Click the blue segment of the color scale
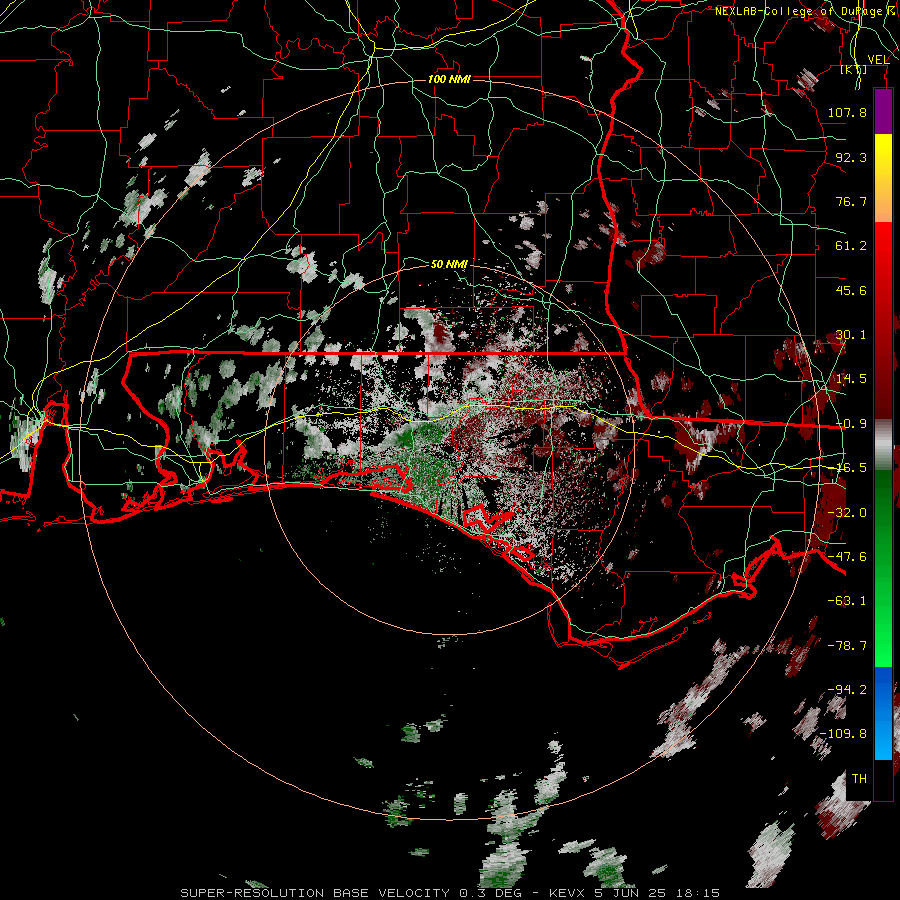 click(x=883, y=713)
